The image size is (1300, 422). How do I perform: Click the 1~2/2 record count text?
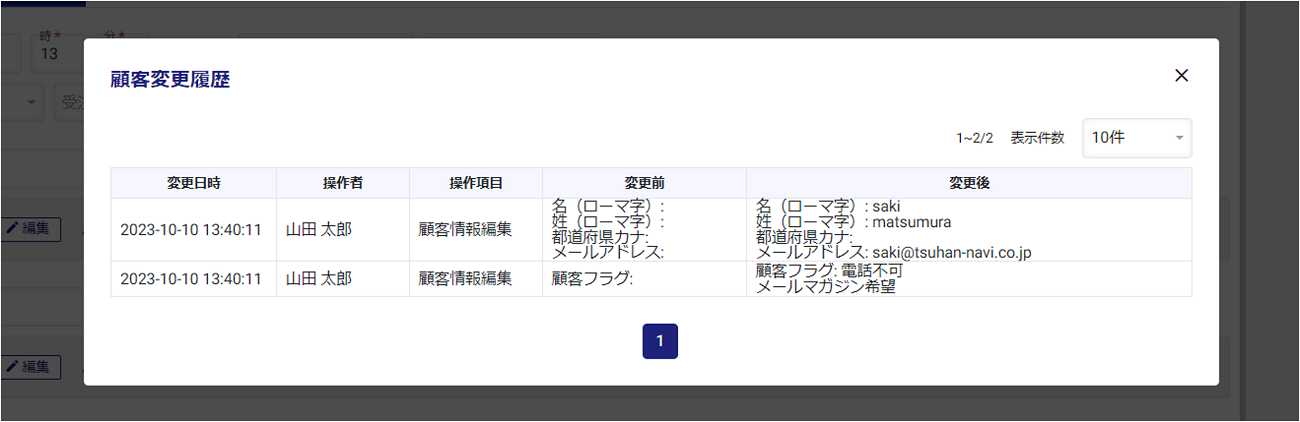(x=974, y=138)
